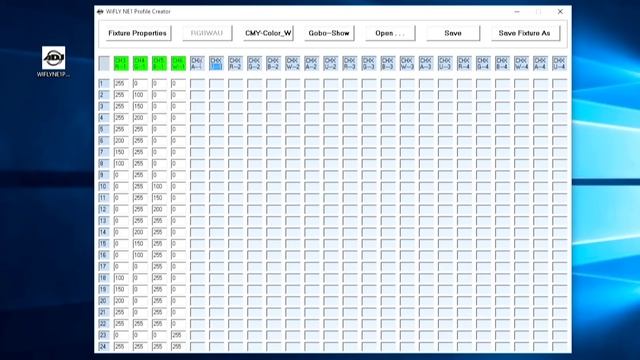The height and width of the screenshot is (360, 640).
Task: Switch to CMY-Color_W mode
Action: [268, 33]
